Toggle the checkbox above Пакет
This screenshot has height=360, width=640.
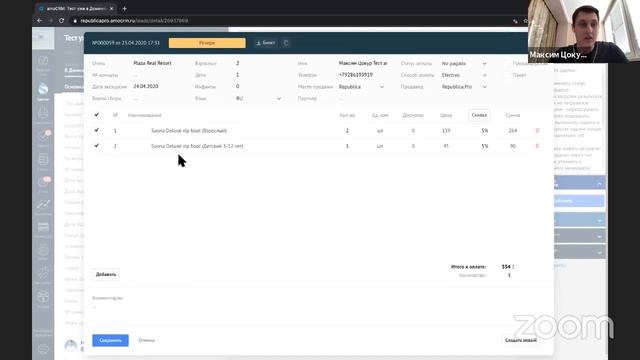507,64
